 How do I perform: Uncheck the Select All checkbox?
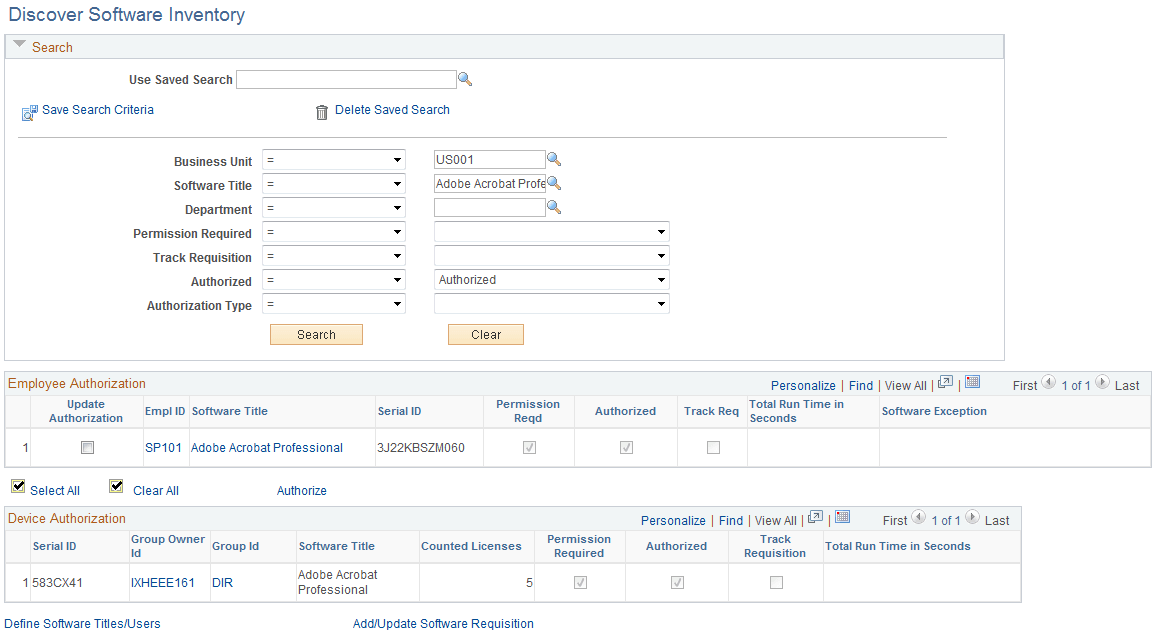pos(18,486)
